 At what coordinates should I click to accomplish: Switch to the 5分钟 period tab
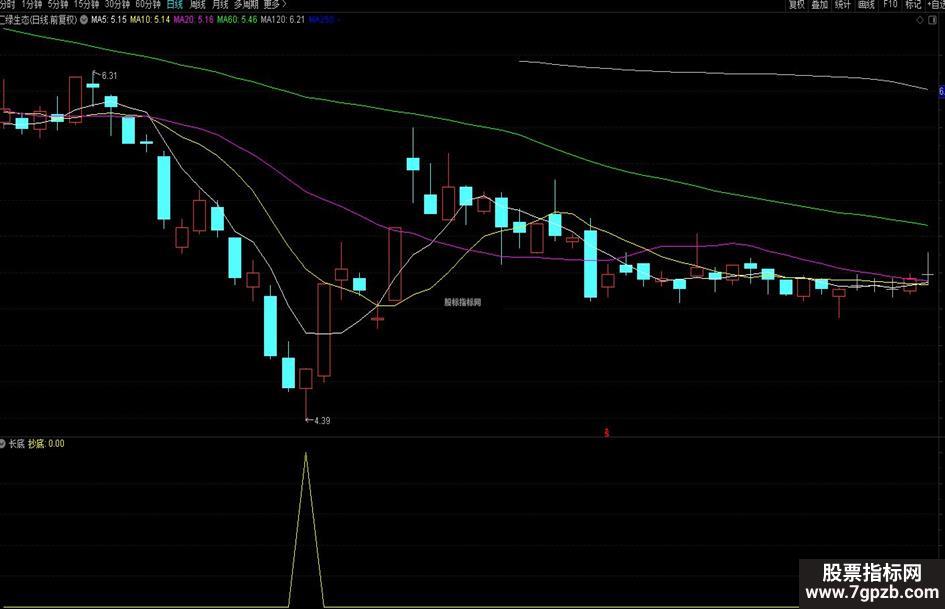coord(58,4)
